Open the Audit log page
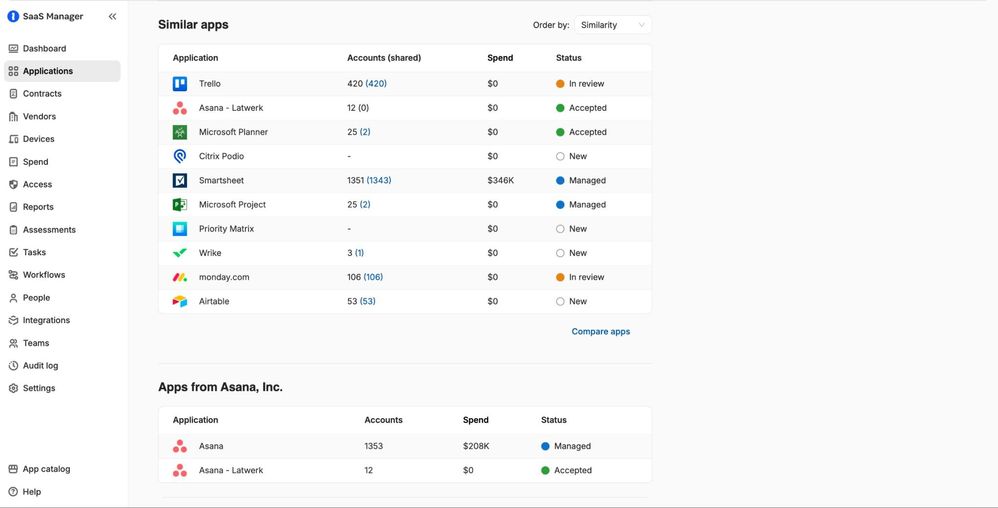Viewport: 998px width, 508px height. [40, 366]
